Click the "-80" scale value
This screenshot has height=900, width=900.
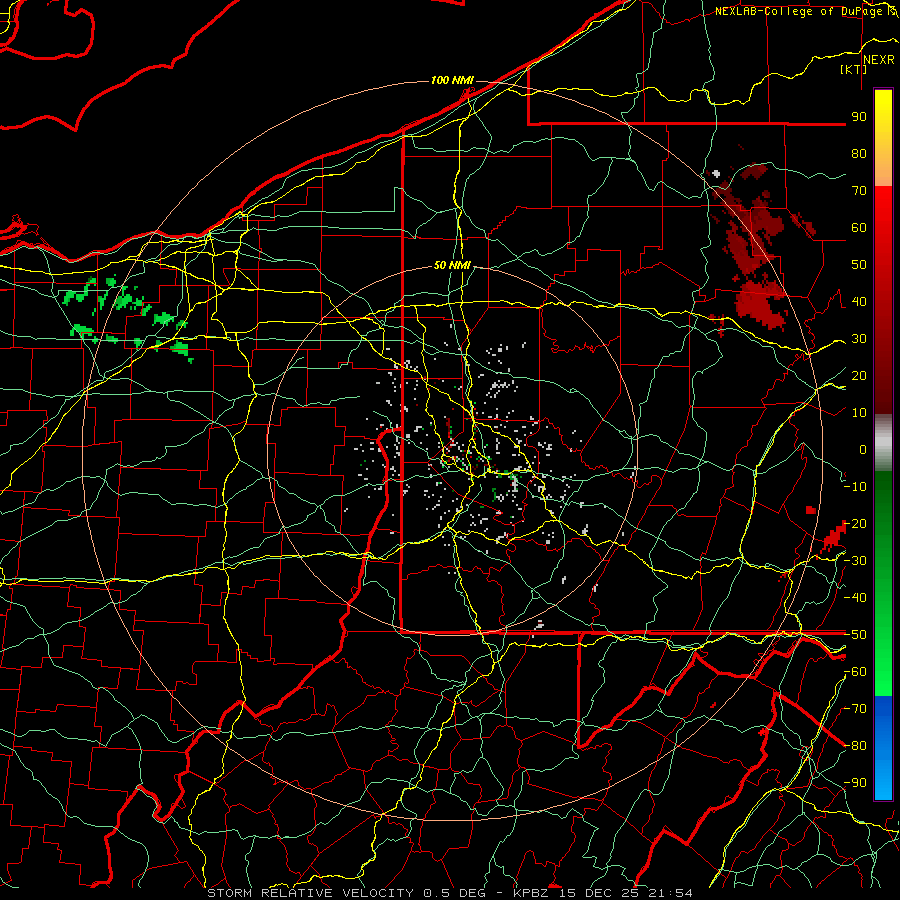[x=855, y=746]
